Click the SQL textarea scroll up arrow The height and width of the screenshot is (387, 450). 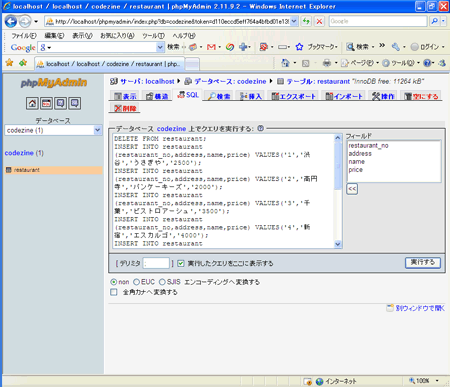[338, 138]
